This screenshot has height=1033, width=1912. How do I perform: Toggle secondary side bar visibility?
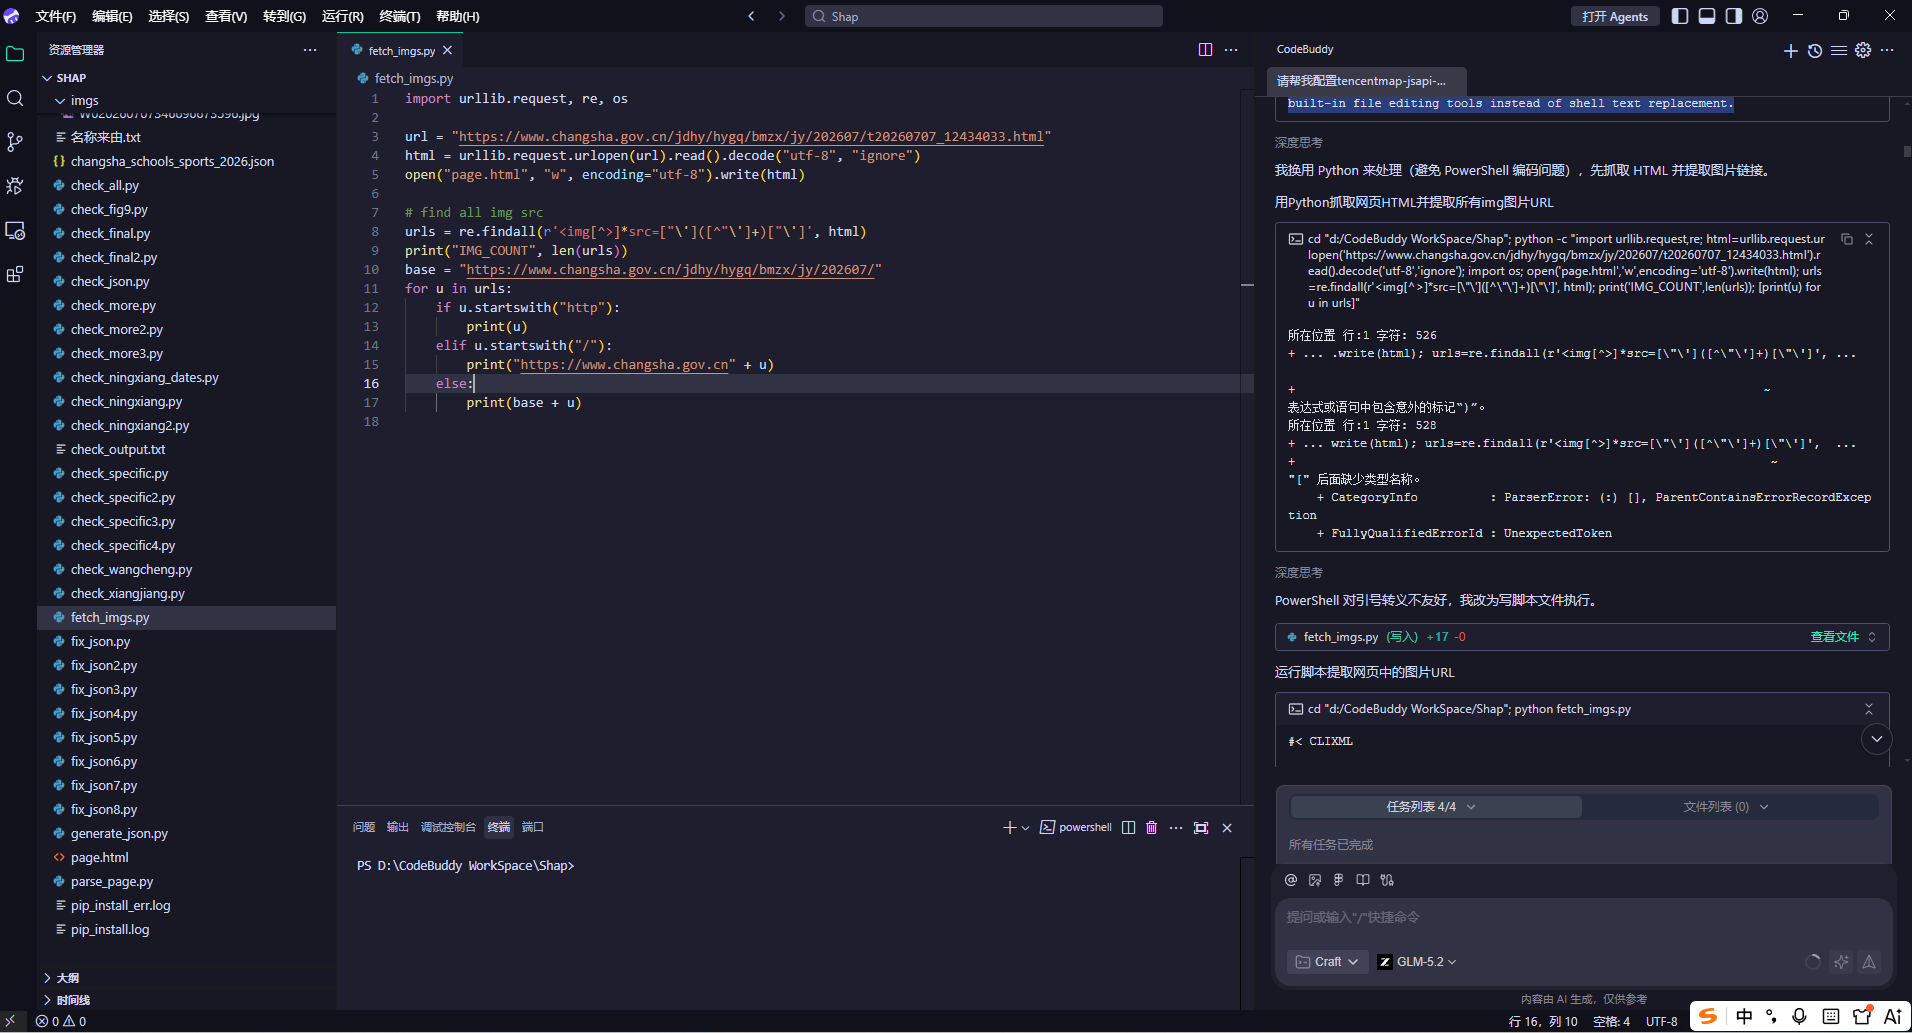[1734, 16]
